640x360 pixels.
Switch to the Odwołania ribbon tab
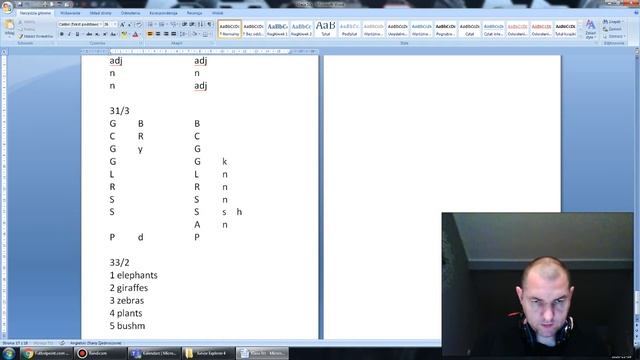pyautogui.click(x=130, y=13)
